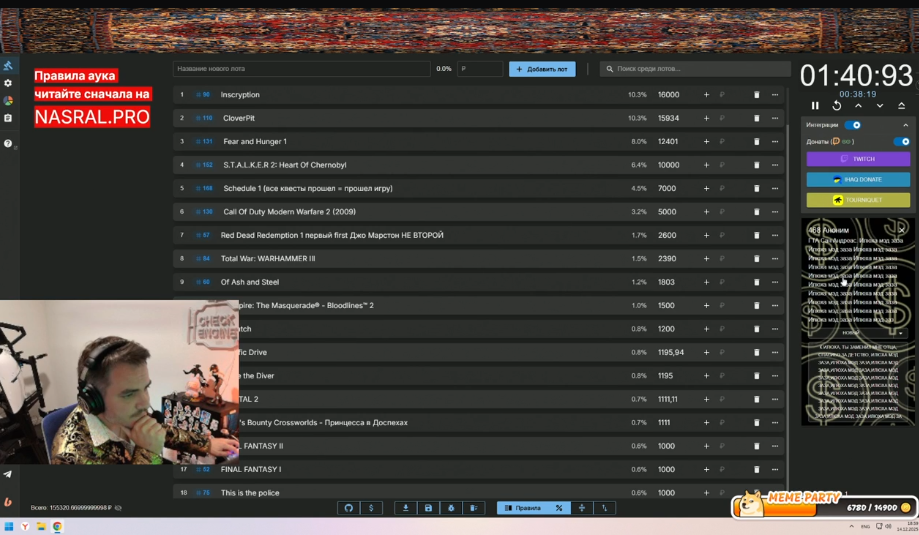Increase timer with the up chevron
This screenshot has height=535, width=919.
click(x=858, y=105)
